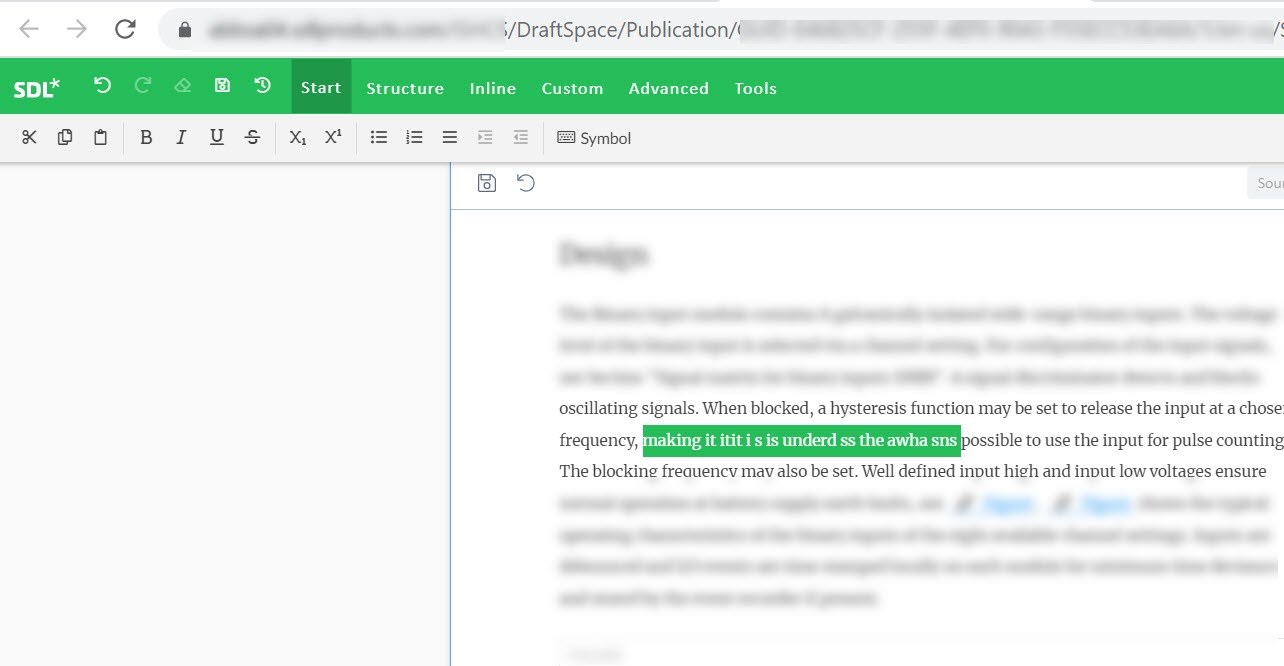Screen dimensions: 1284x666
Task: Apply subscript to the selection
Action: click(x=297, y=137)
